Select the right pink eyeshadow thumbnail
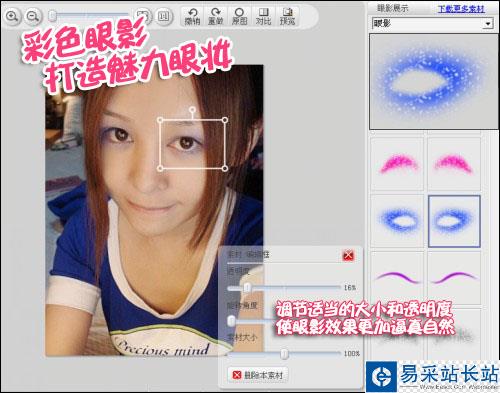Viewport: 500px width, 393px height. point(454,164)
